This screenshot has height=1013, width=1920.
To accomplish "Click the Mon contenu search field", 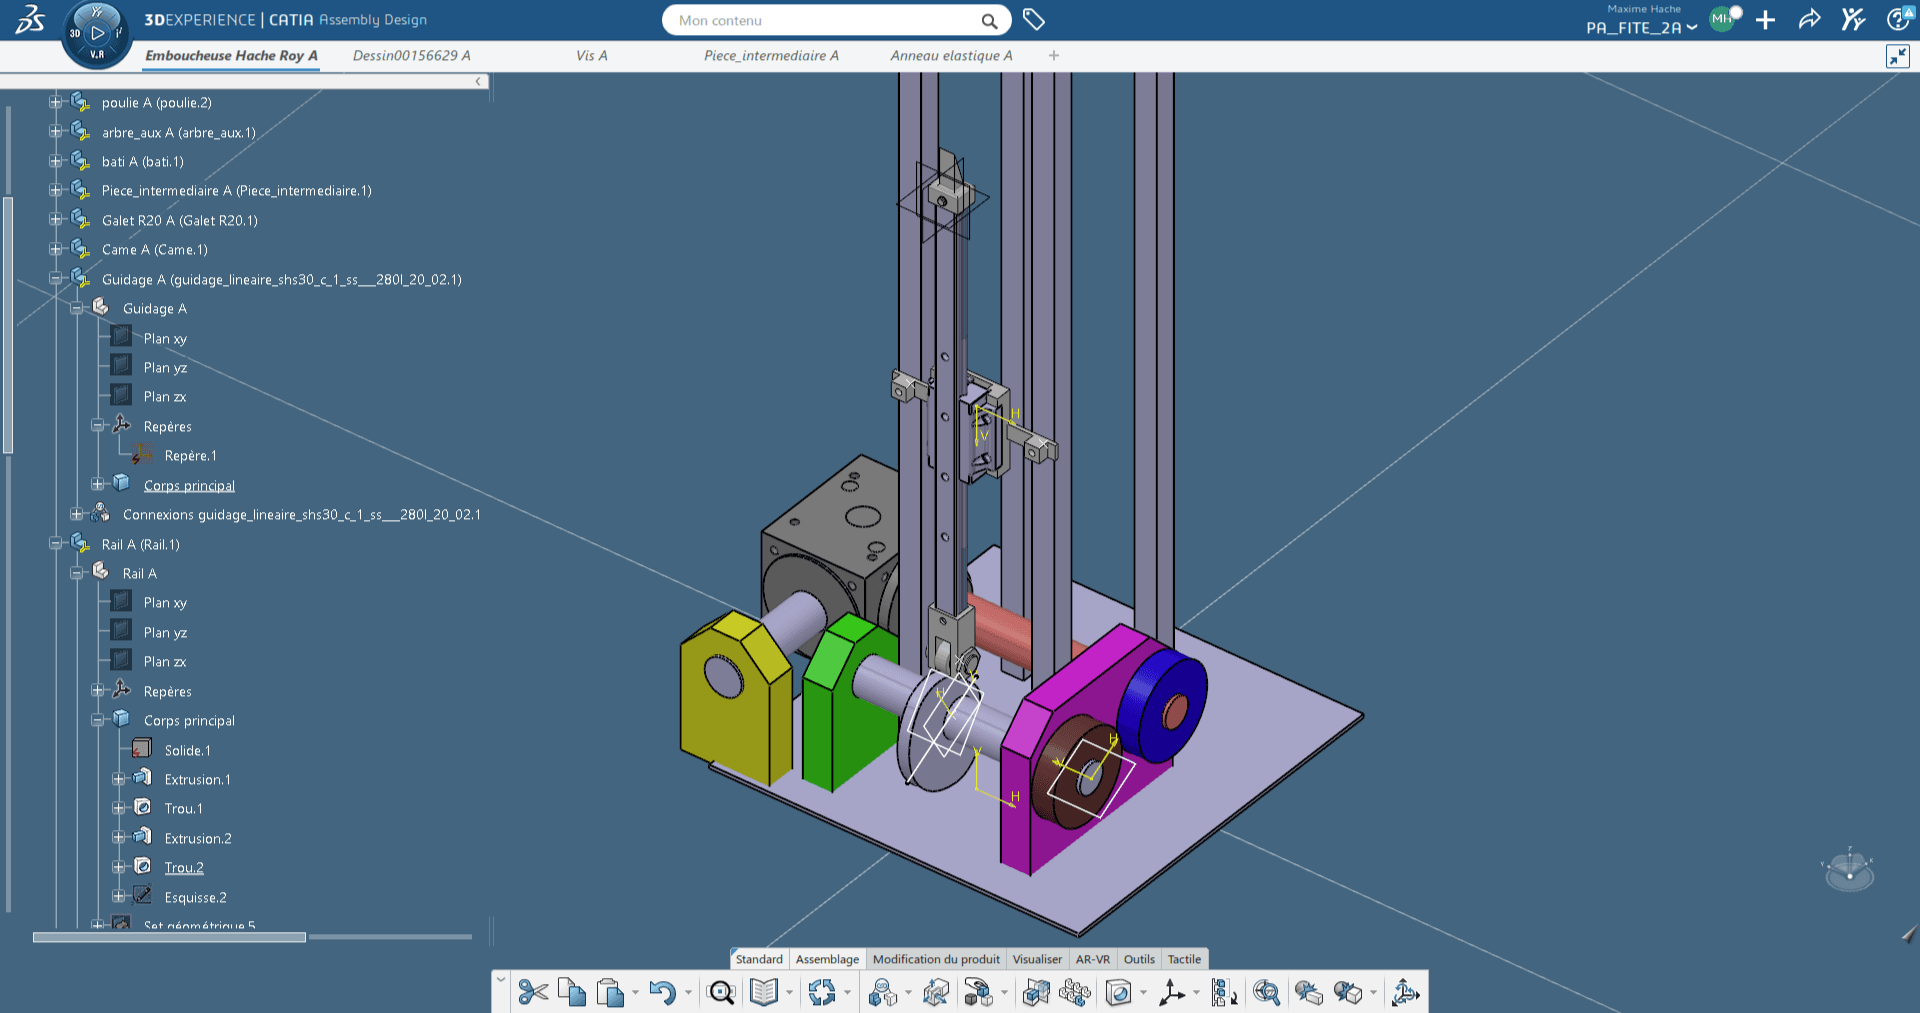I will [x=825, y=20].
